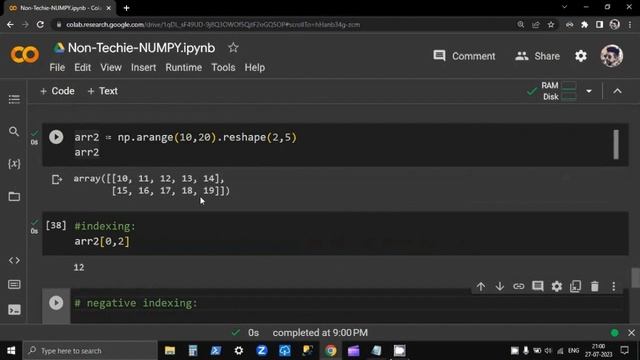The image size is (640, 360).
Task: Bookmark this page with the star
Action: coord(551,24)
